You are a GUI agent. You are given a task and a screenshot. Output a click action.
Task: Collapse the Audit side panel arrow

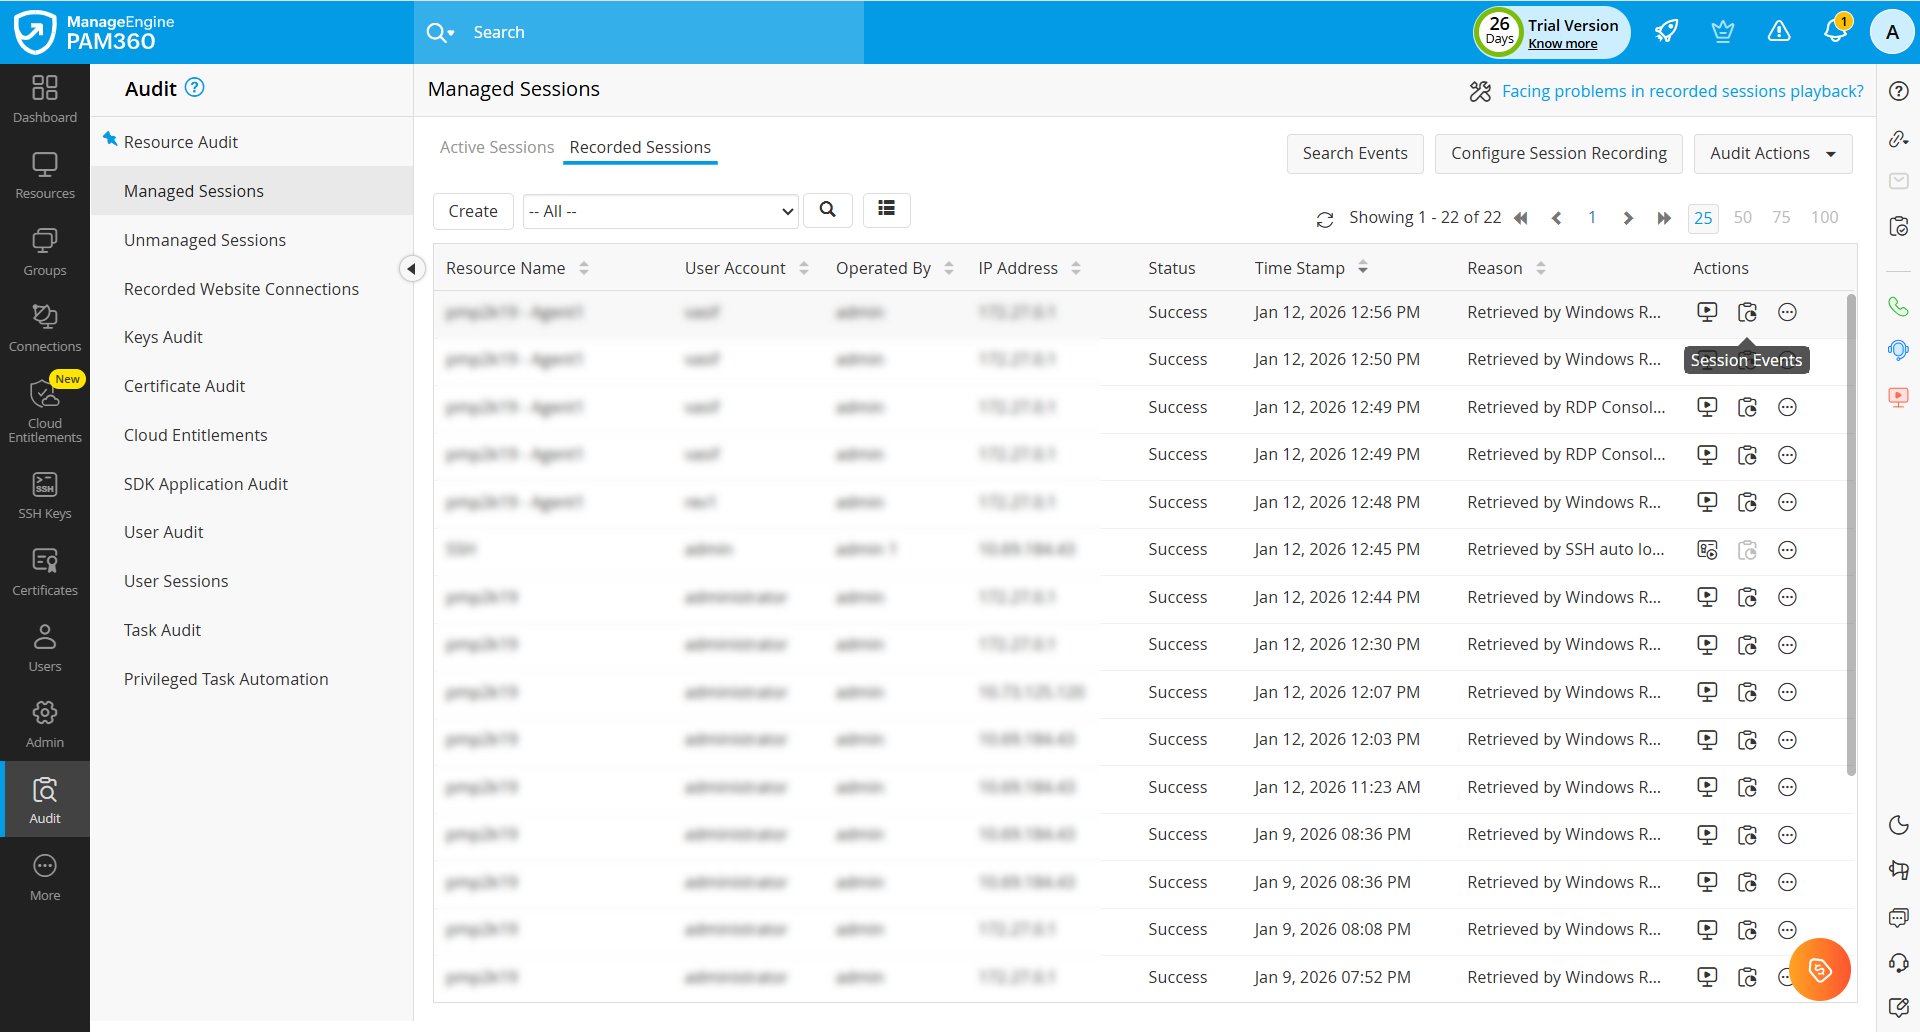411,268
